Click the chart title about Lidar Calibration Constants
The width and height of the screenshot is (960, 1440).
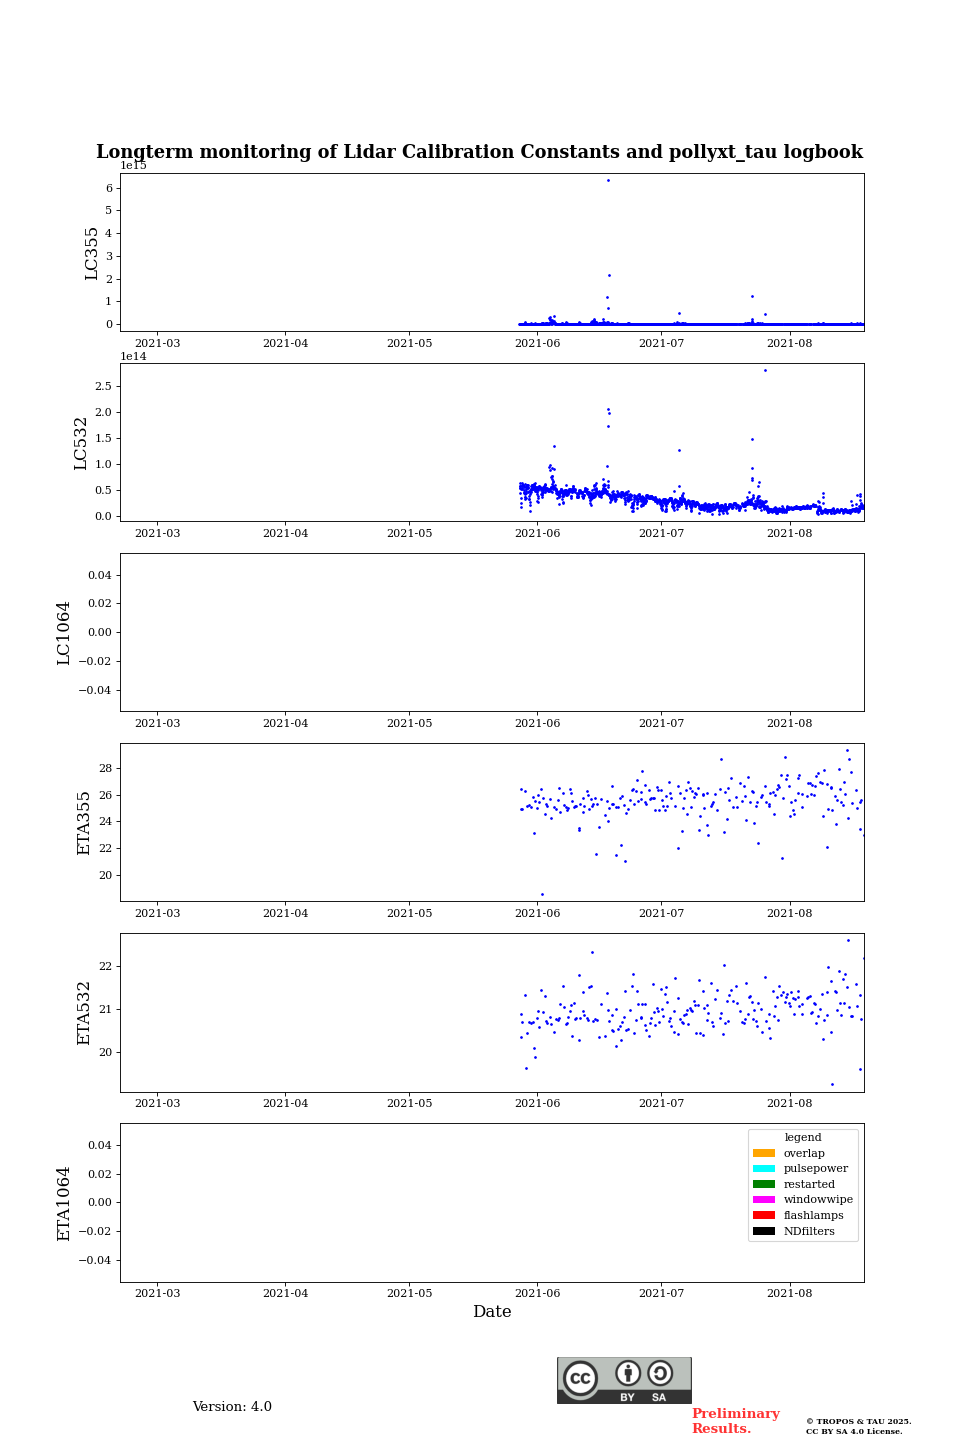coord(479,152)
